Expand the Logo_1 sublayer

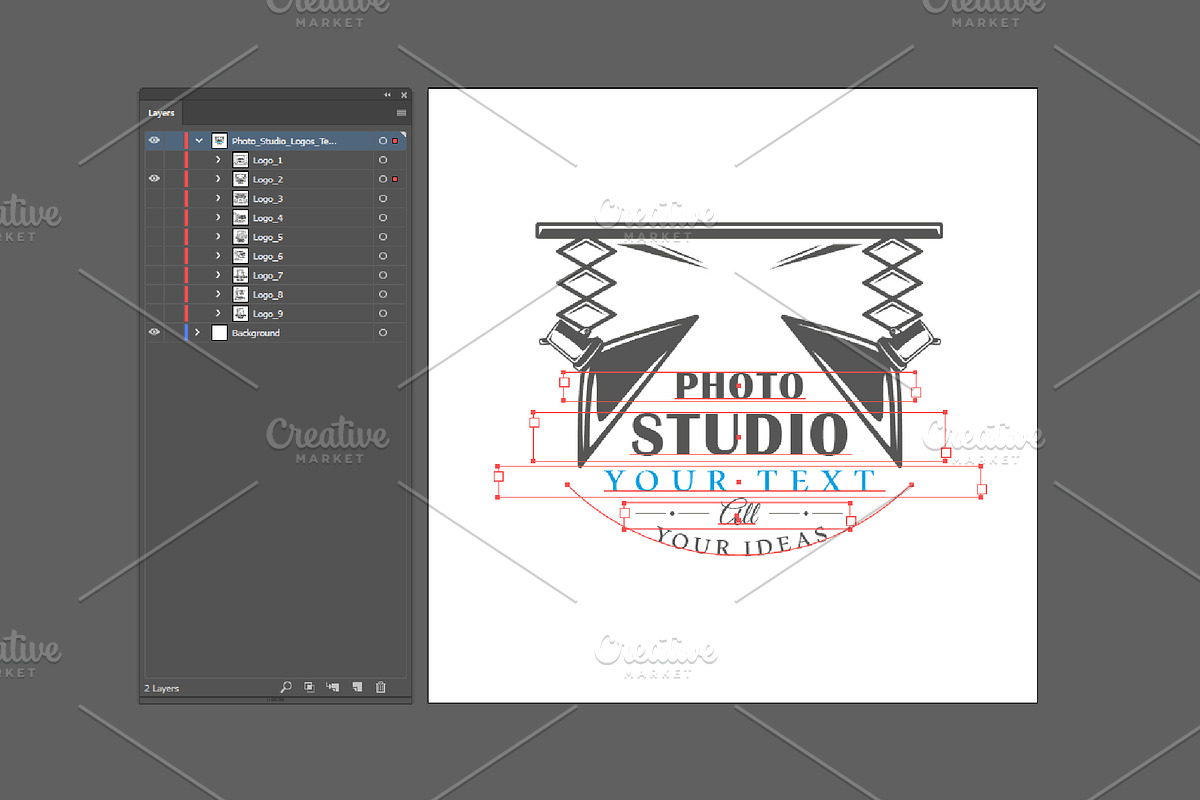pyautogui.click(x=218, y=160)
